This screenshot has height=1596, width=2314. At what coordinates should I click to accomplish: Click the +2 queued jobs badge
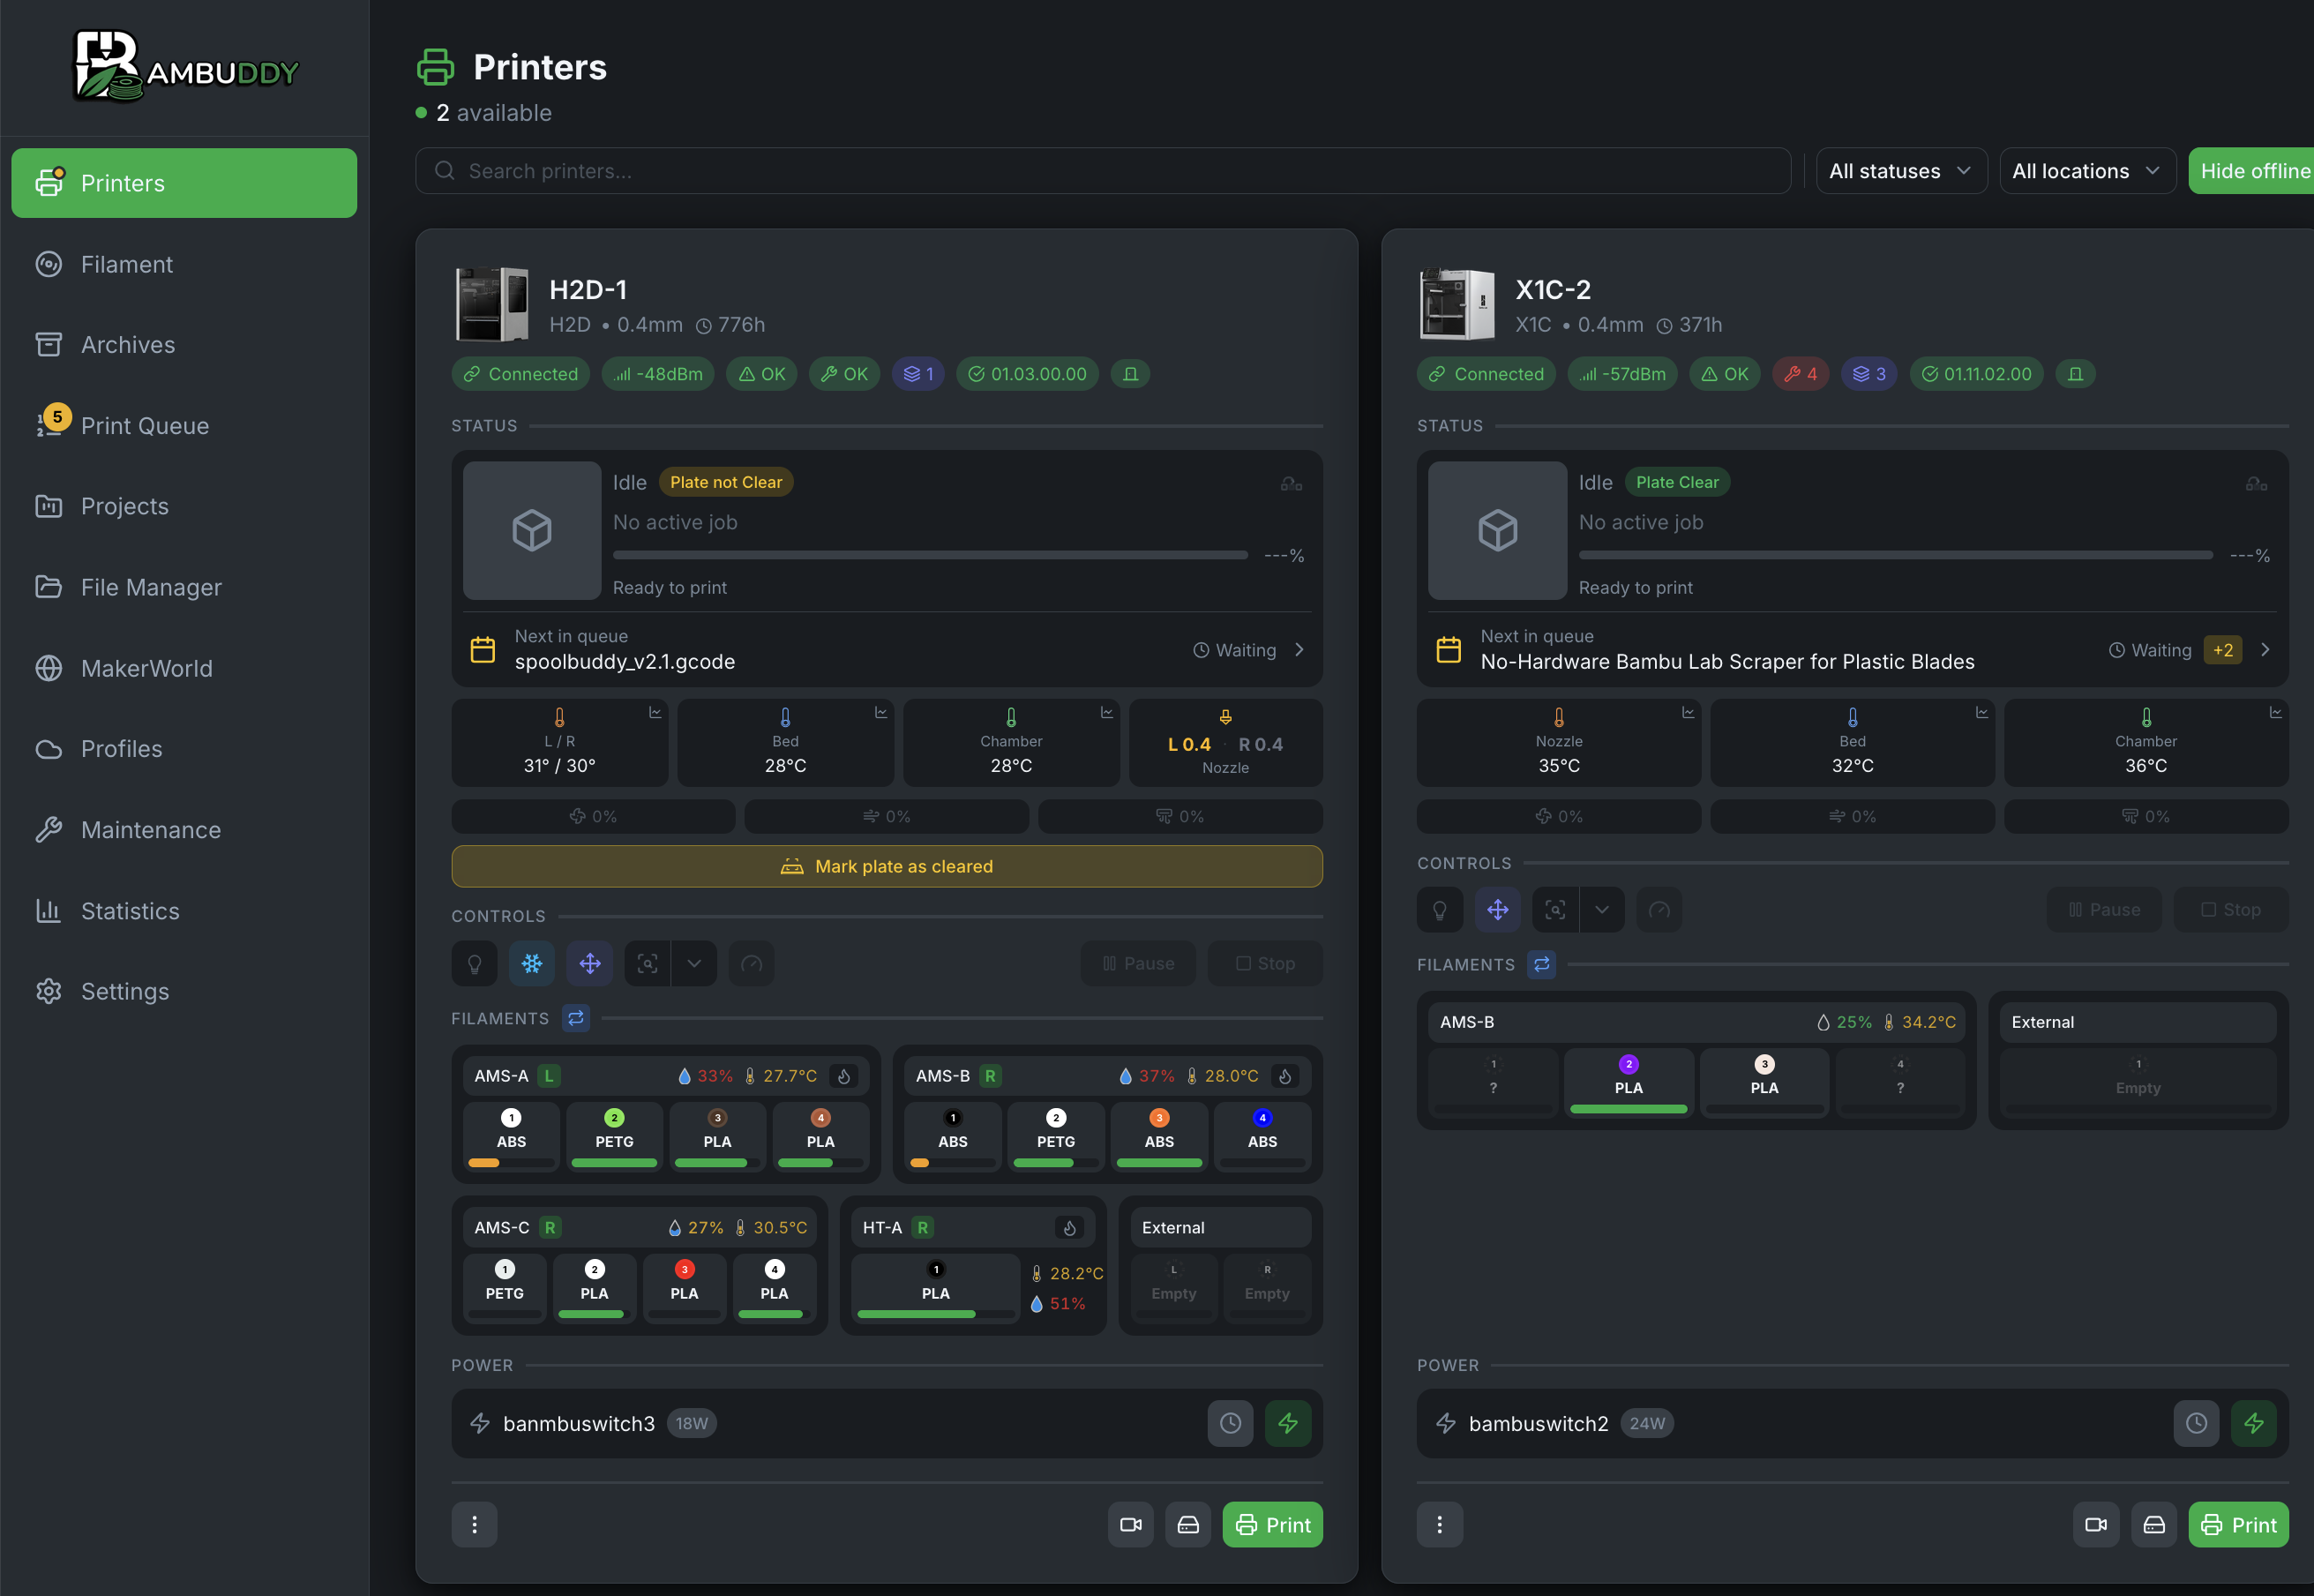click(2223, 650)
